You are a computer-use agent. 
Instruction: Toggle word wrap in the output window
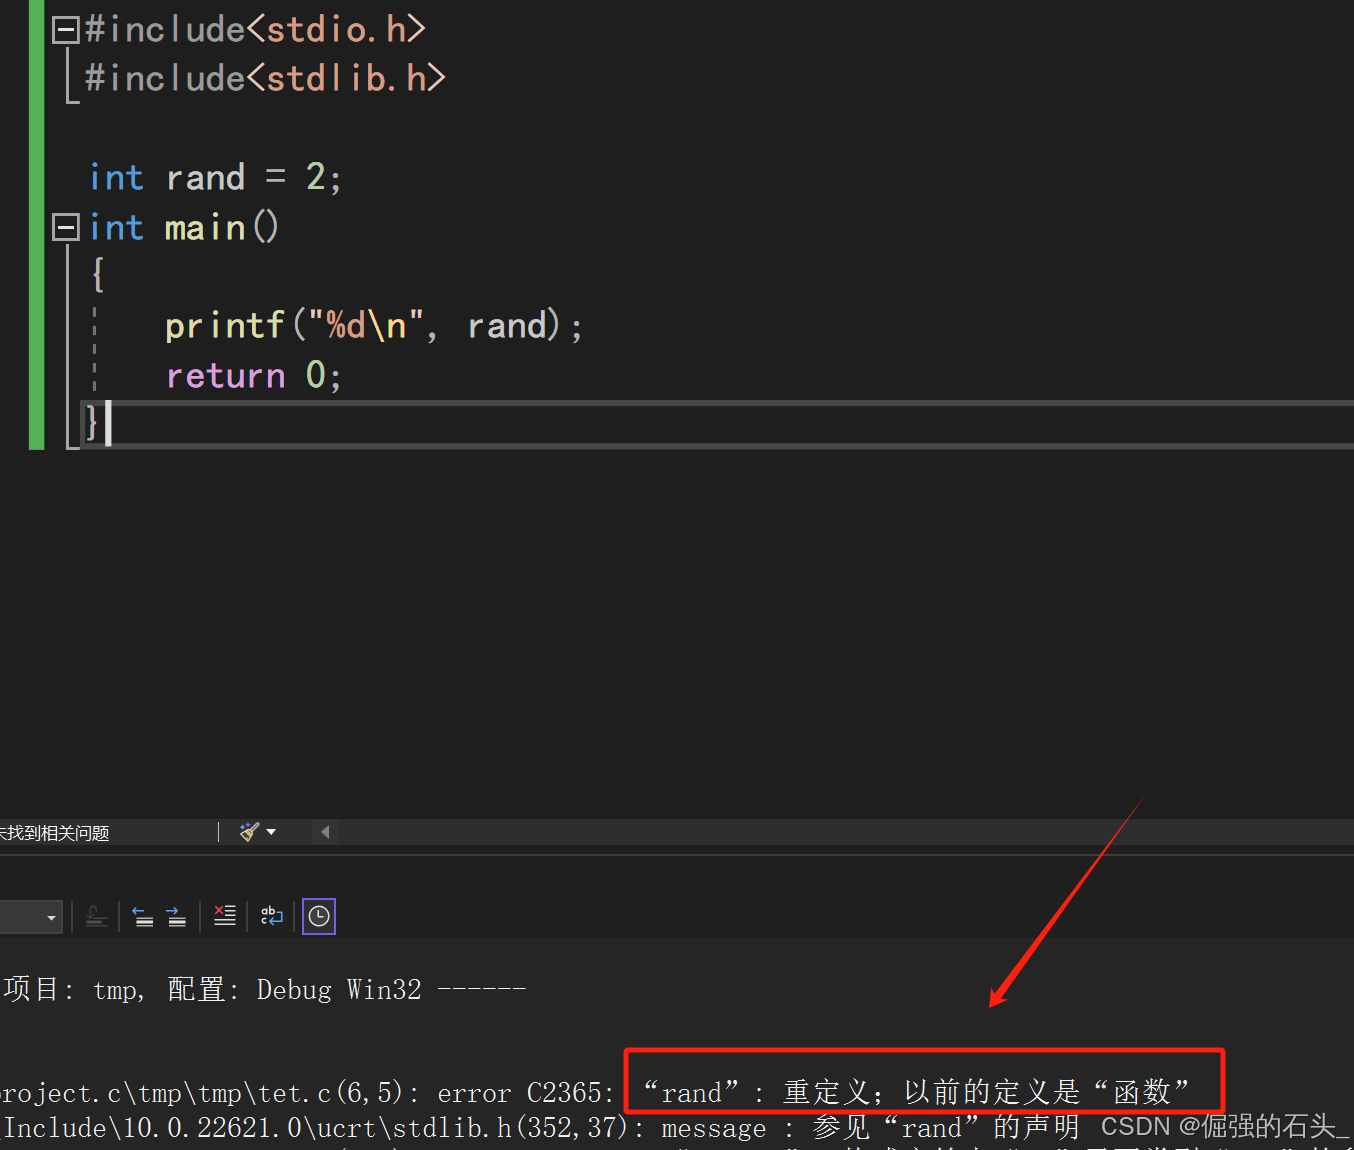(272, 916)
